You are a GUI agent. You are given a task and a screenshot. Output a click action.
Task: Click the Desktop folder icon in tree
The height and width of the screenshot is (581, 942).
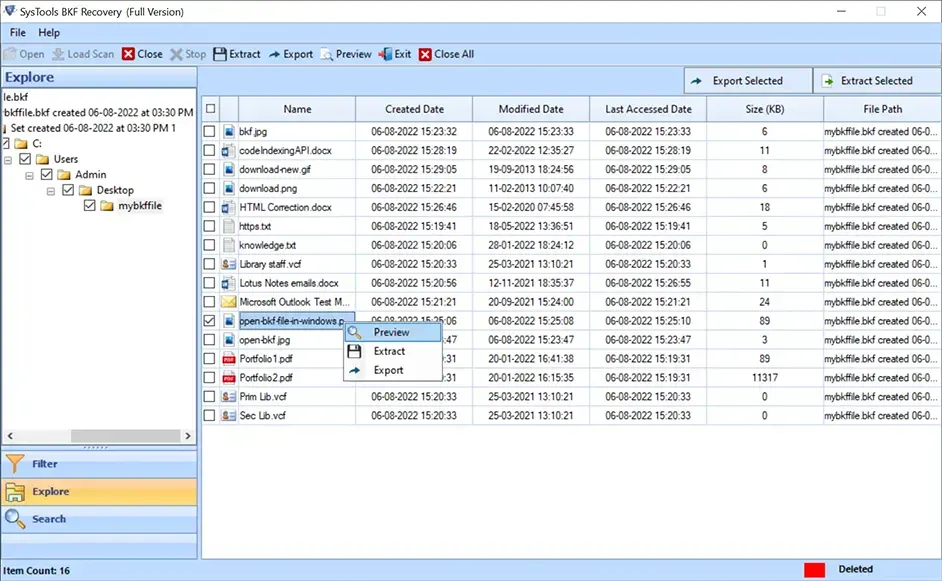coord(85,190)
